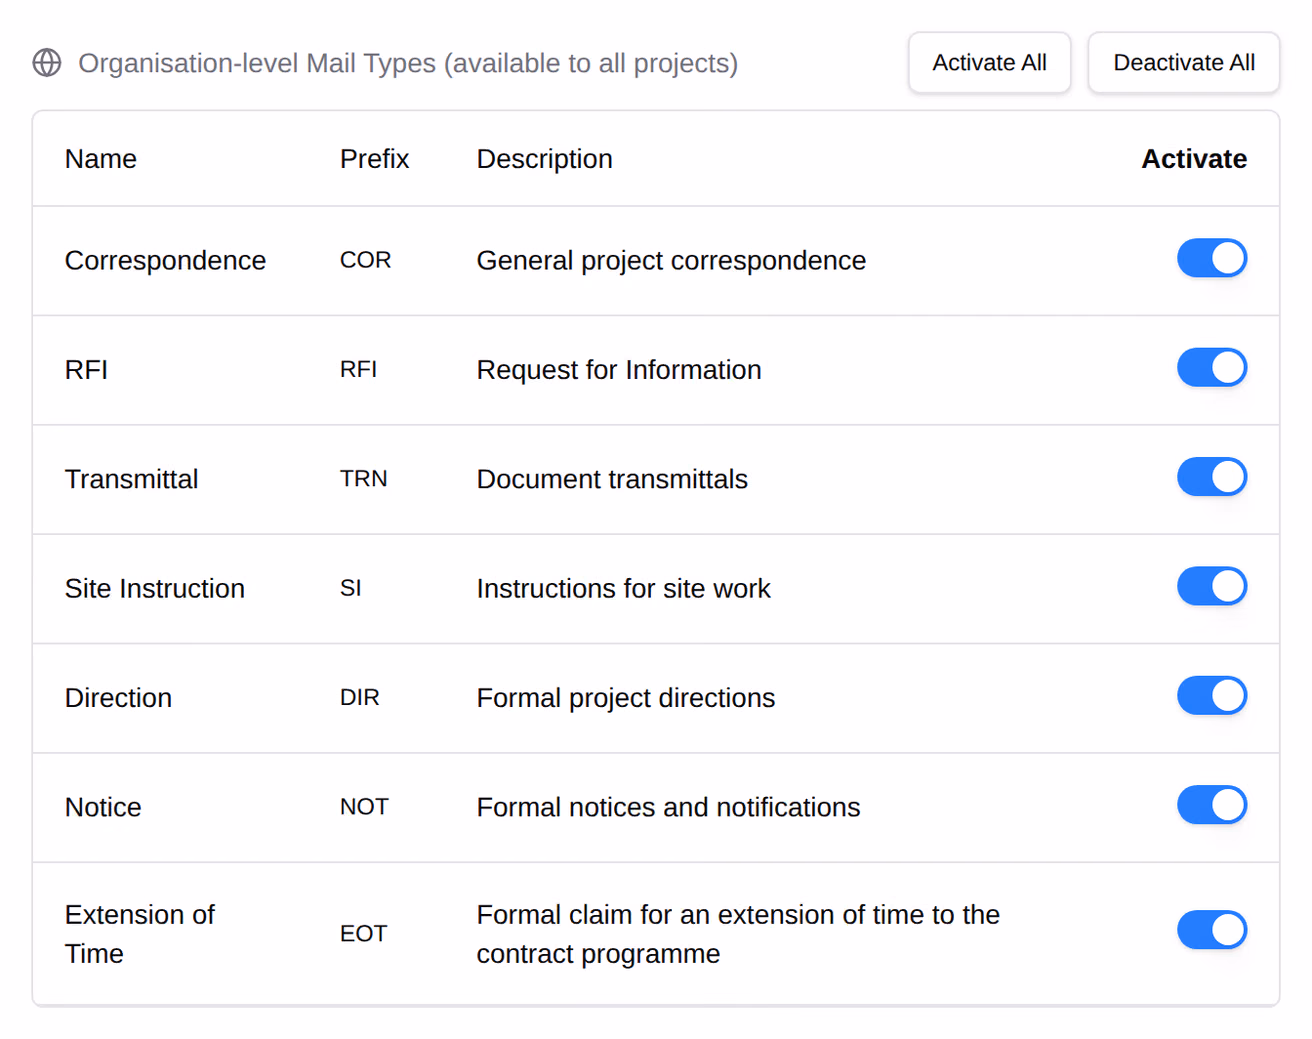Click 'Formal project directions' description

tap(625, 698)
